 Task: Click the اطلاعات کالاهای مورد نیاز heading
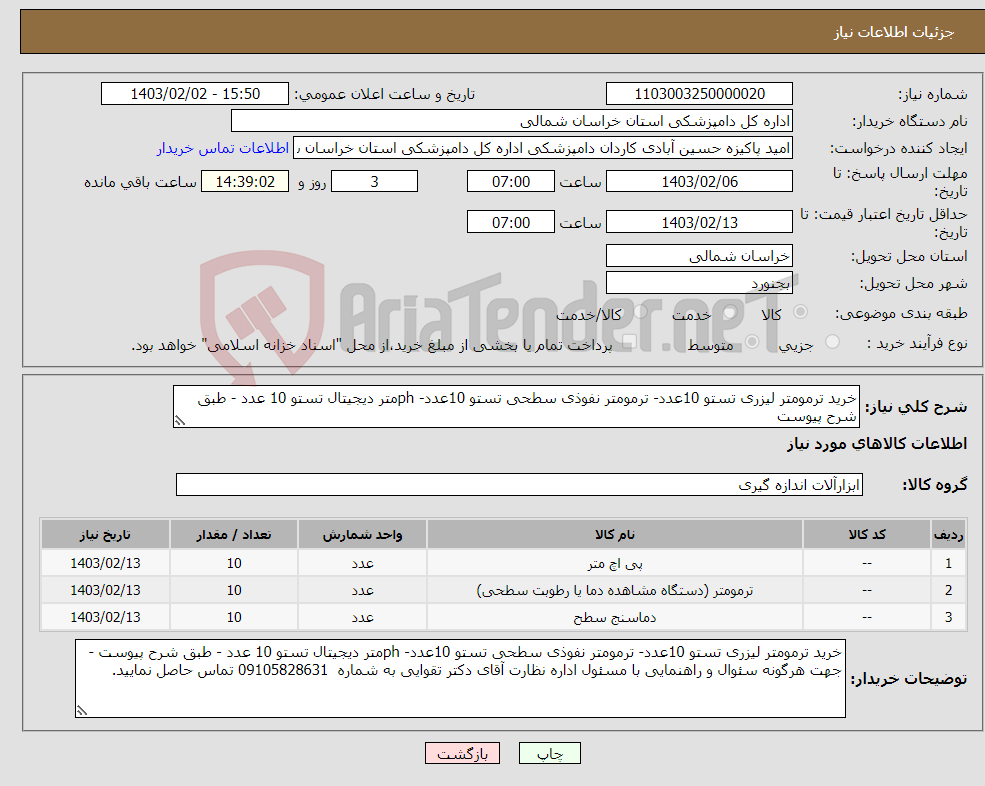pyautogui.click(x=877, y=444)
